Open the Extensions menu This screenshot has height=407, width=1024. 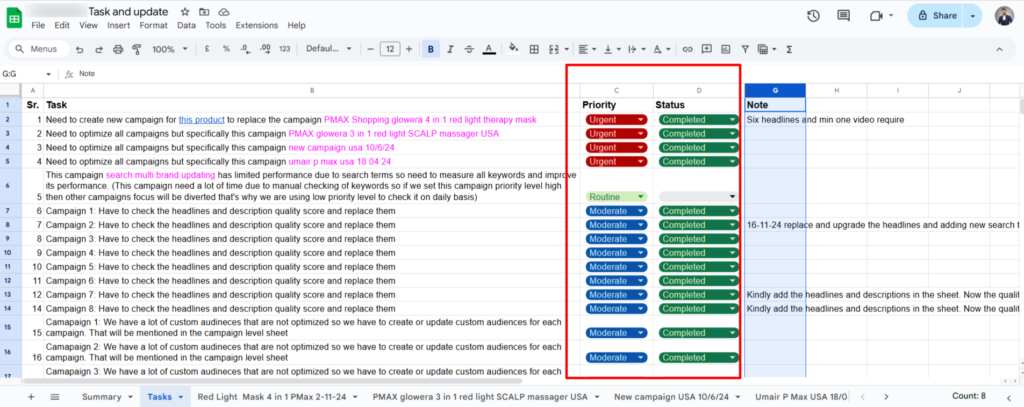[x=255, y=25]
